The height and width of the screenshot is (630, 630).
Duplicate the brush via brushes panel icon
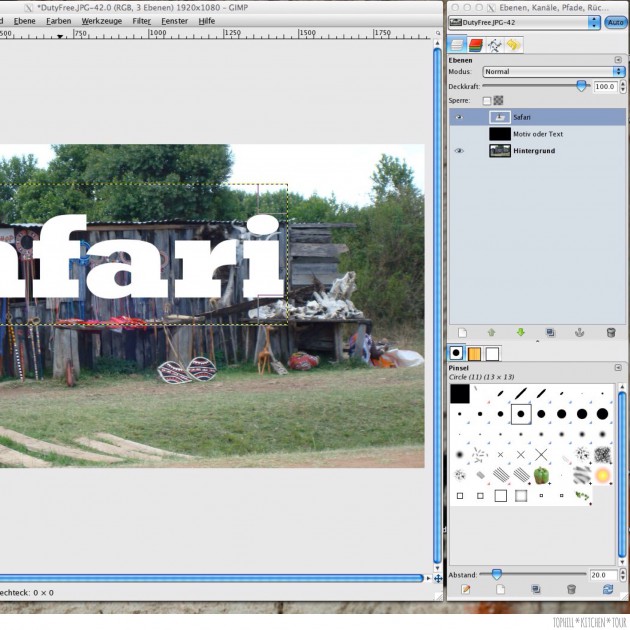tap(536, 589)
